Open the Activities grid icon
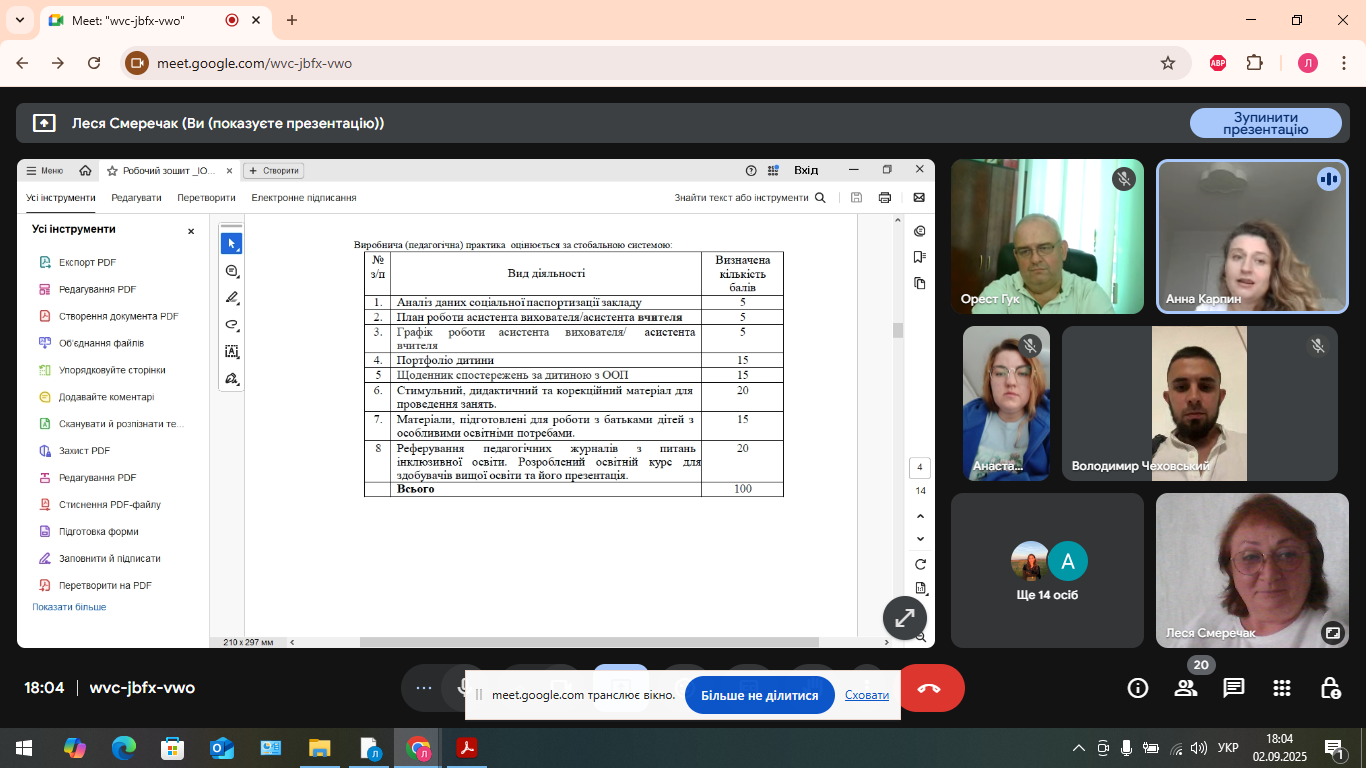 pos(1282,688)
